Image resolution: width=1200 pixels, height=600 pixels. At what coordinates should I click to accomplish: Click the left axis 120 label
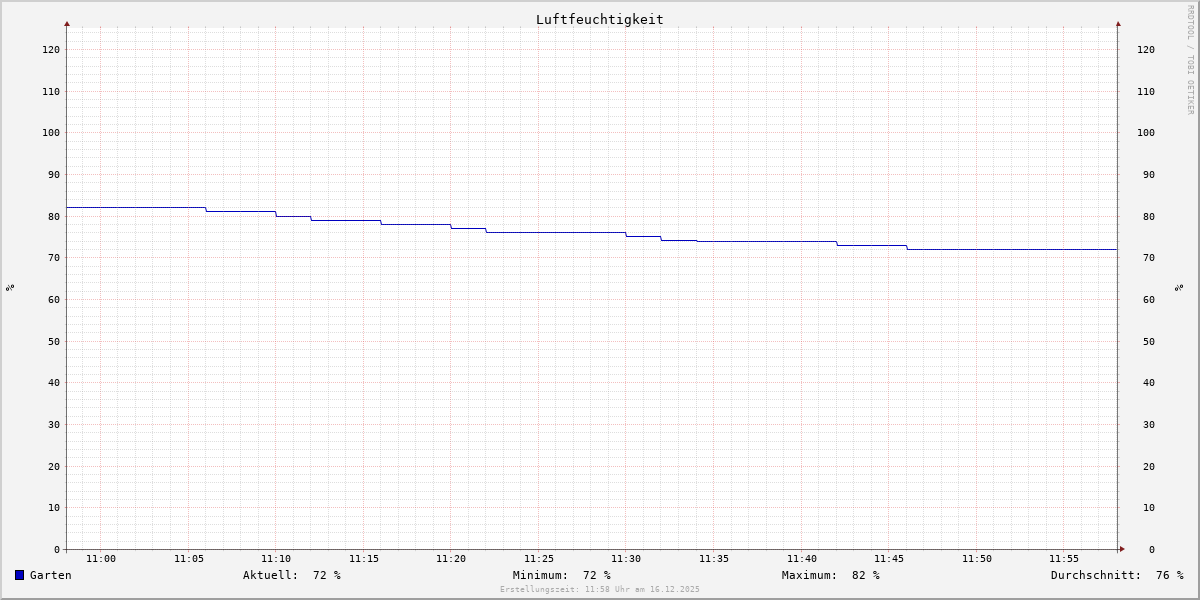pos(51,49)
